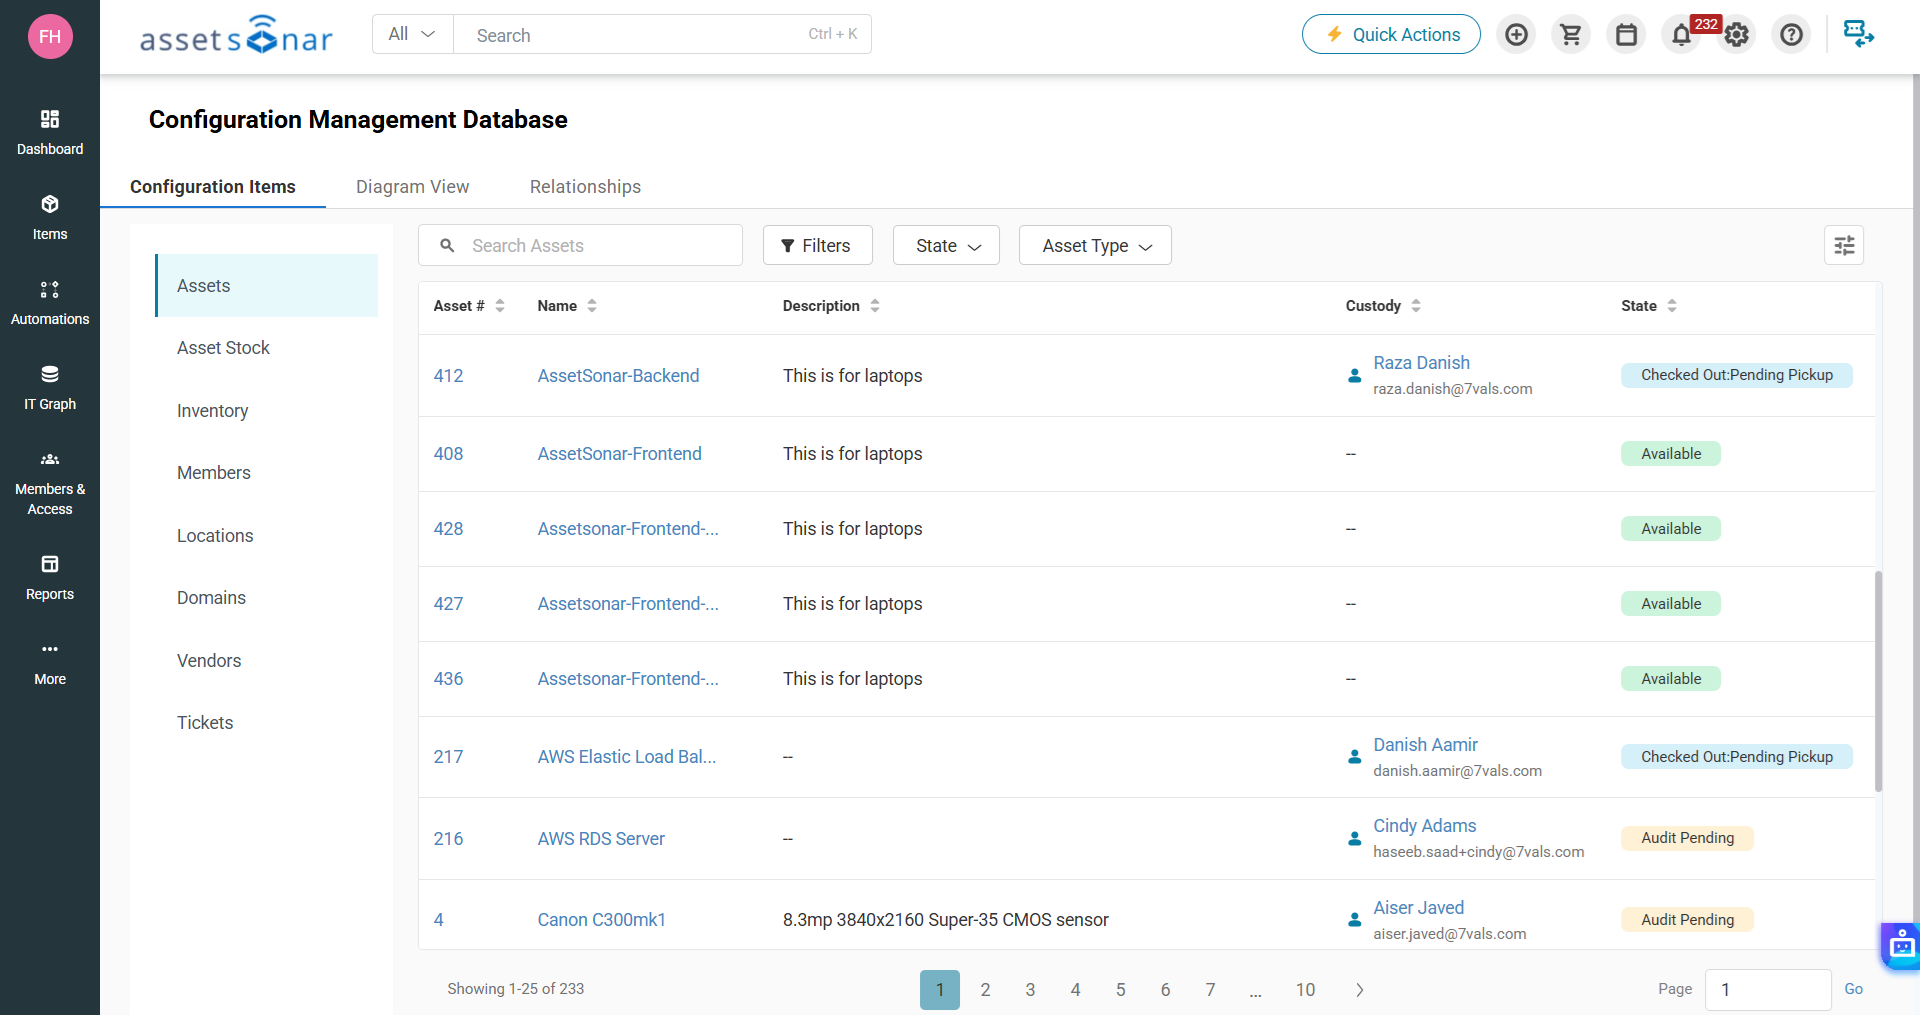The width and height of the screenshot is (1920, 1015).
Task: Open the More menu in sidebar
Action: tap(50, 663)
